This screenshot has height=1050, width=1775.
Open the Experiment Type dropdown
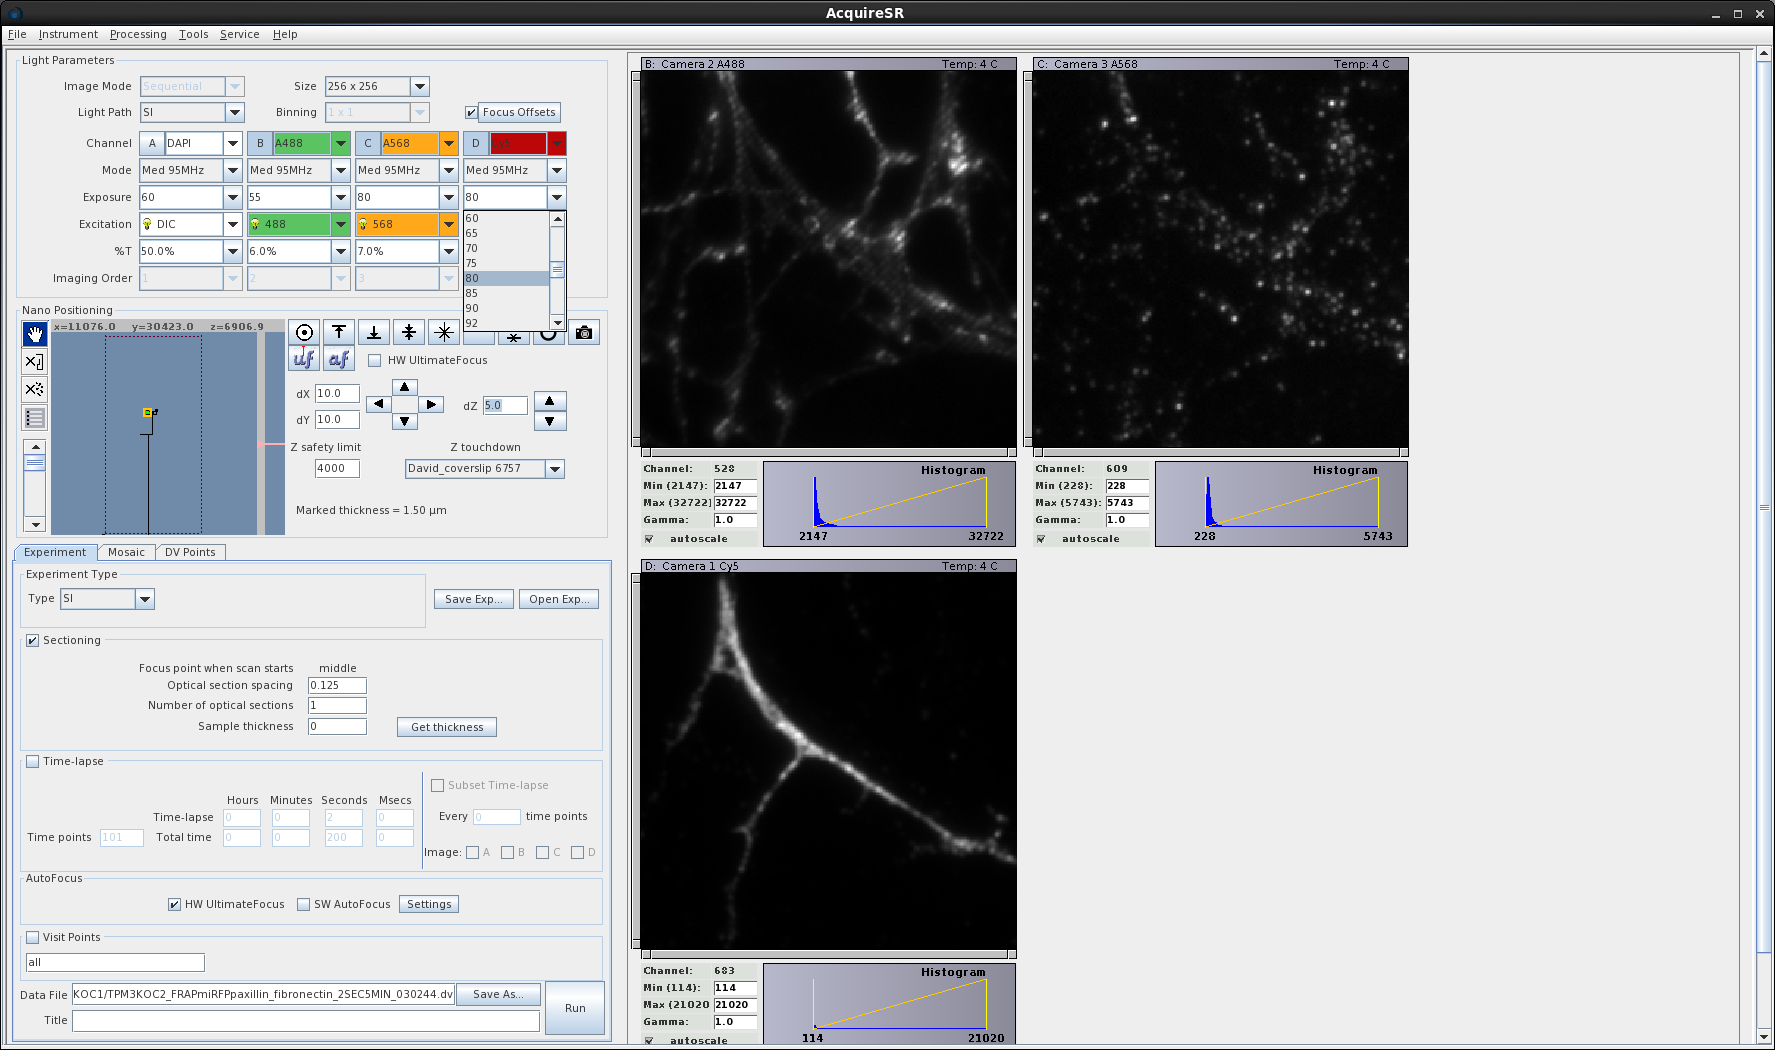(145, 599)
